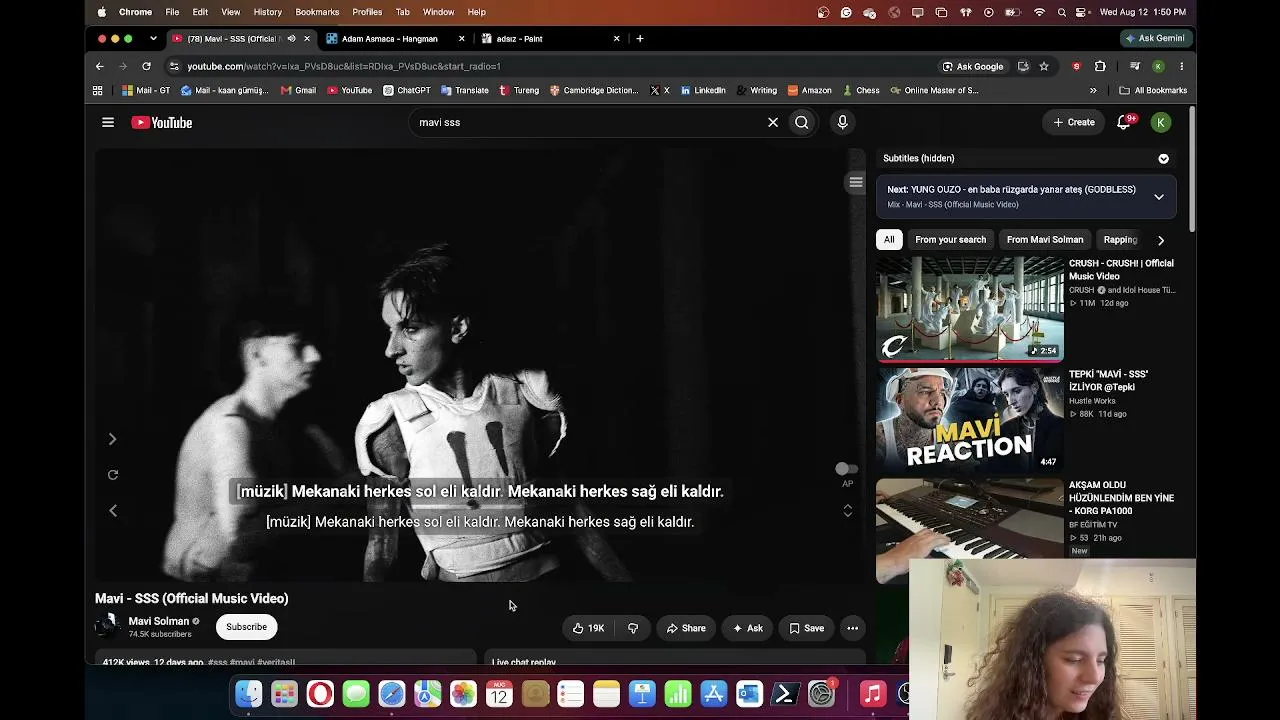Click Ask Google in the address bar
The image size is (1280, 720).
(972, 66)
